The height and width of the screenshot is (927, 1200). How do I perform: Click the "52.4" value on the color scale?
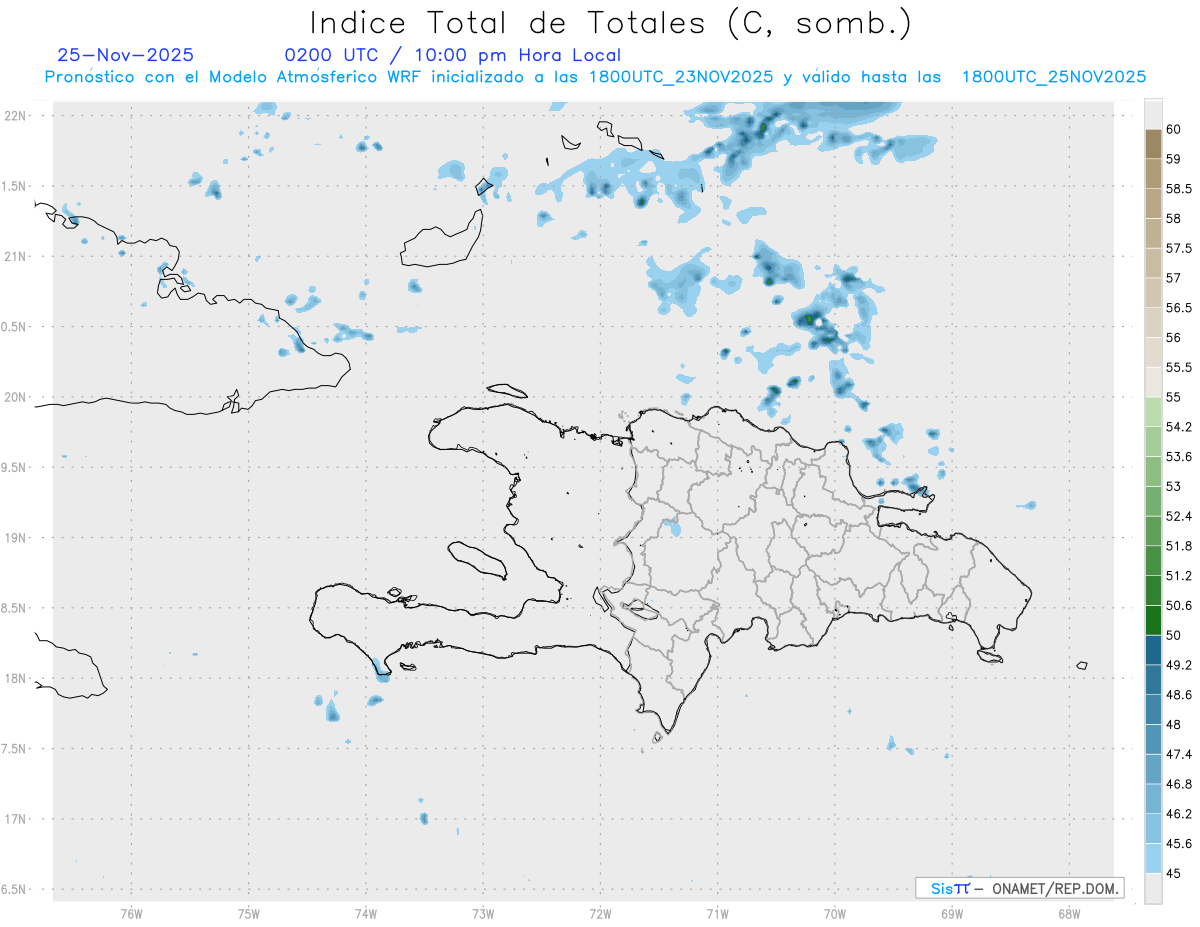pos(1179,516)
